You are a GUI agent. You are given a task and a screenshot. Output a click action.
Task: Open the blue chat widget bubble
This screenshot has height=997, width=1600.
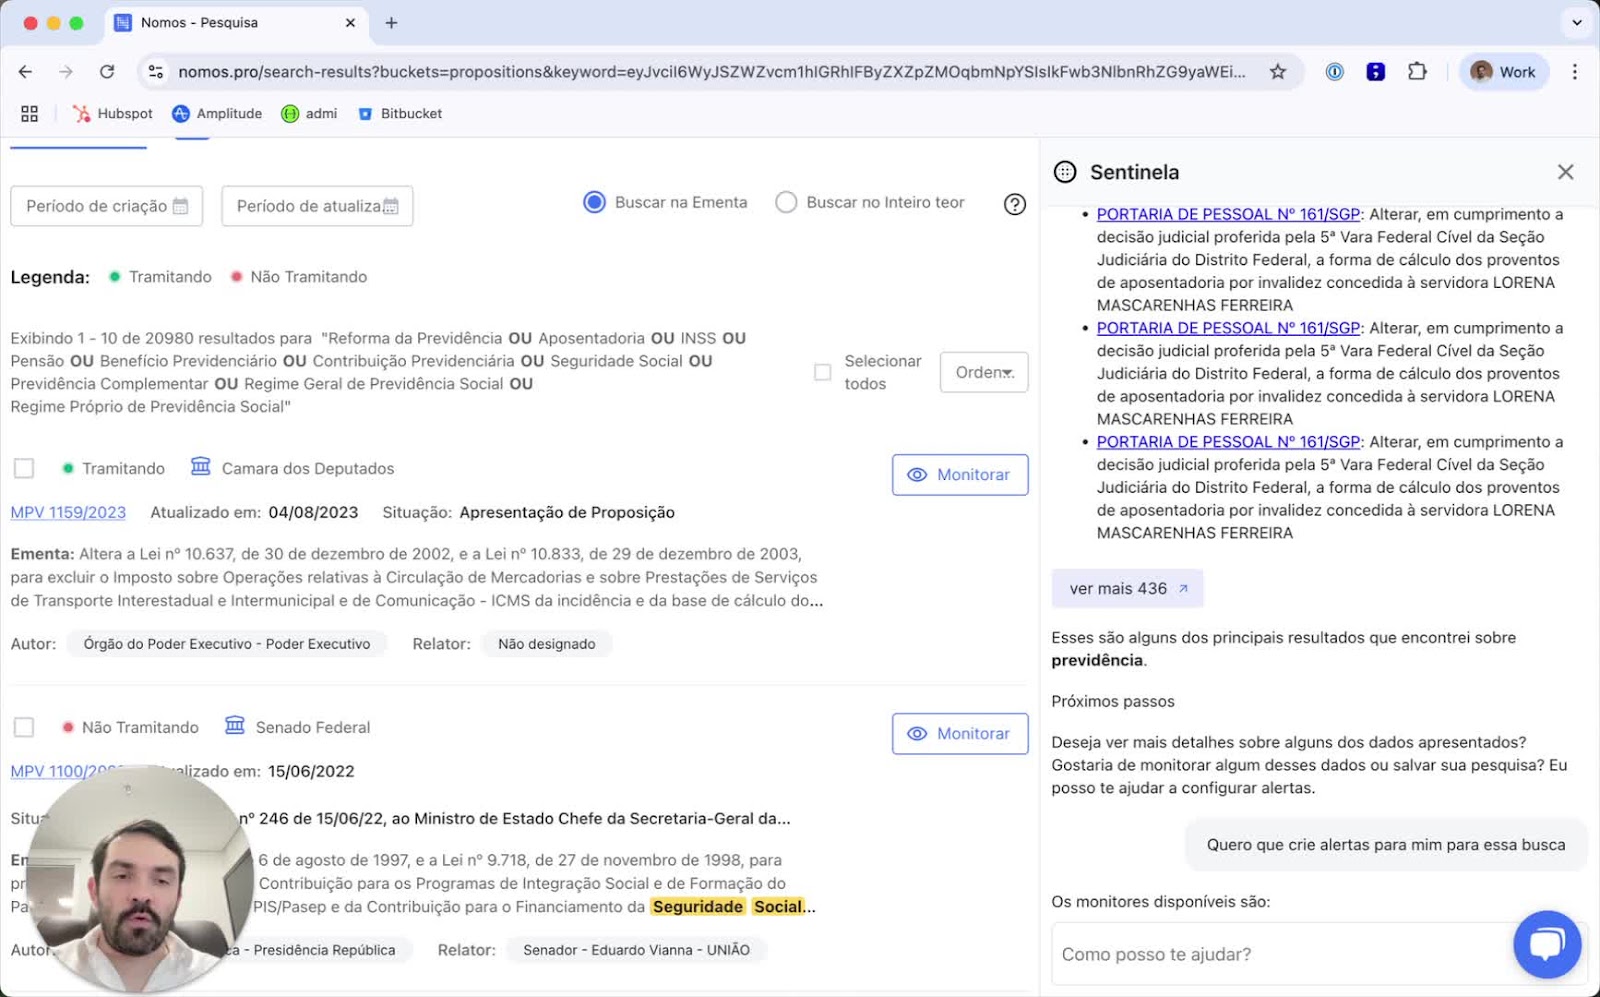[1547, 944]
